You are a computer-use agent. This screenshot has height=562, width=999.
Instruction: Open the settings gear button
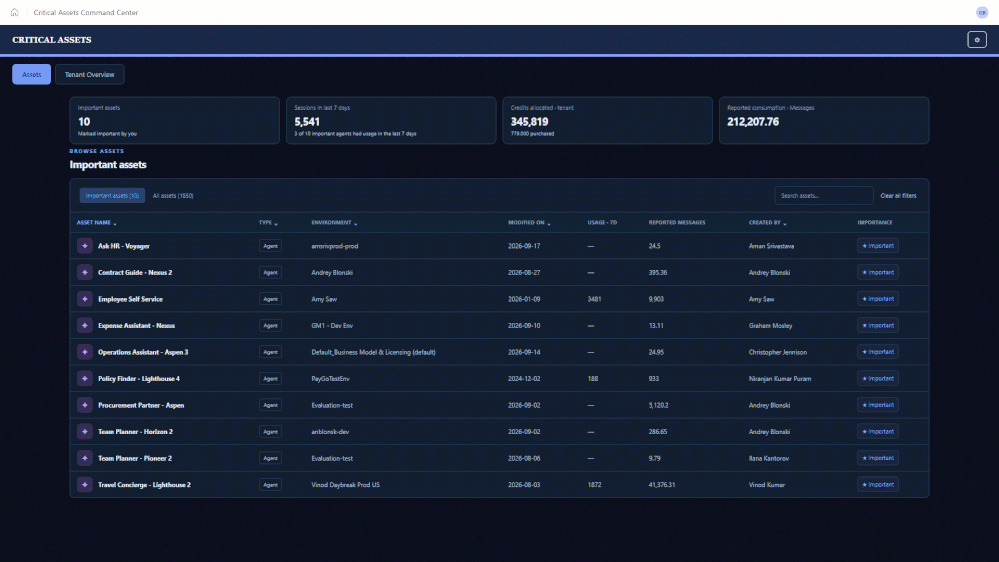point(977,40)
